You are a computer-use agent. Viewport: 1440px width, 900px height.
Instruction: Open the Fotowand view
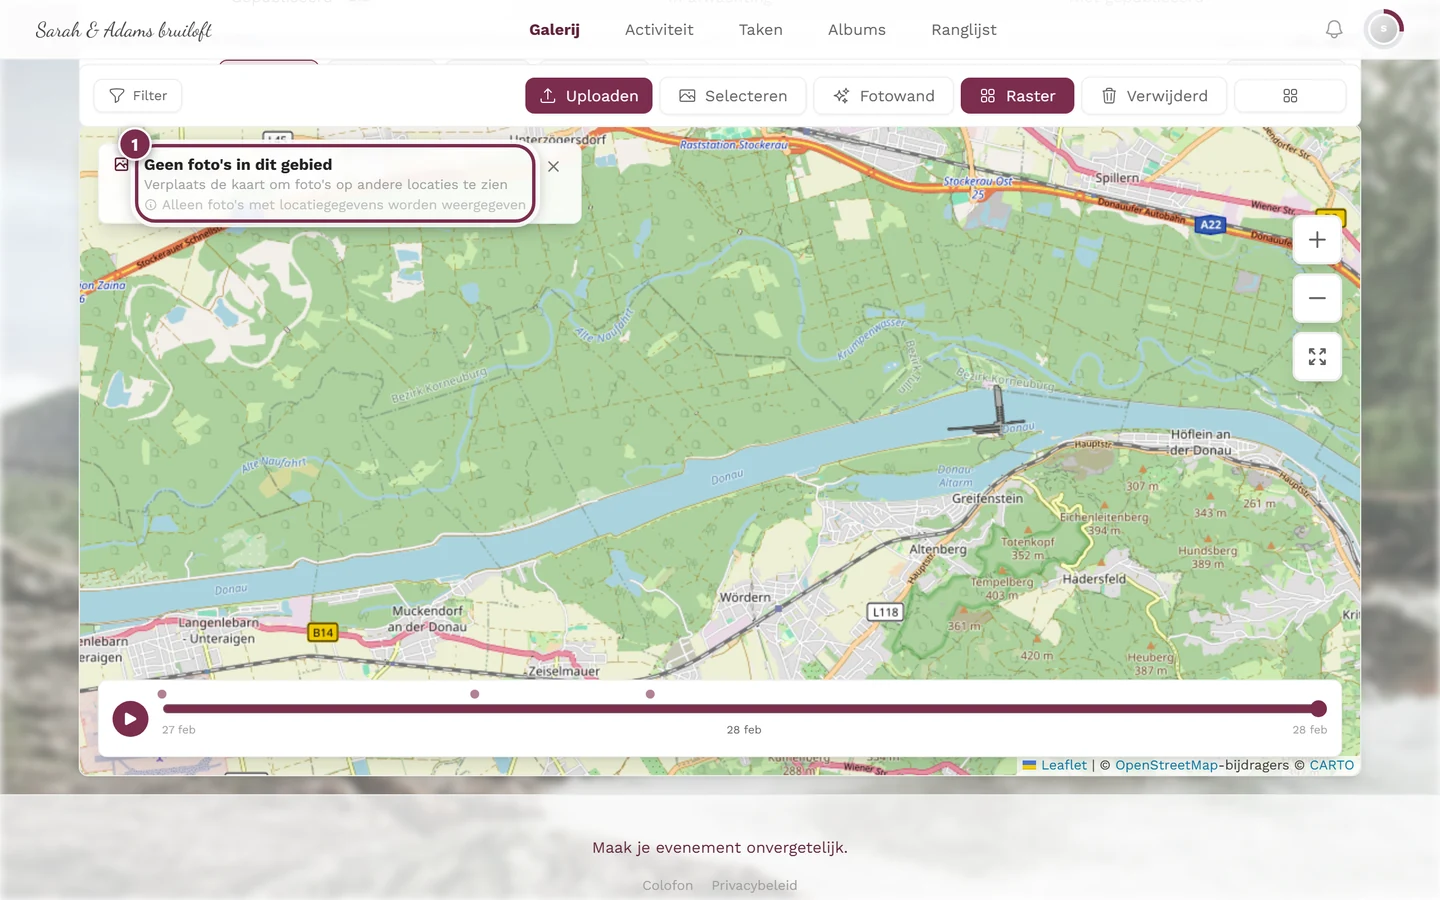click(884, 96)
